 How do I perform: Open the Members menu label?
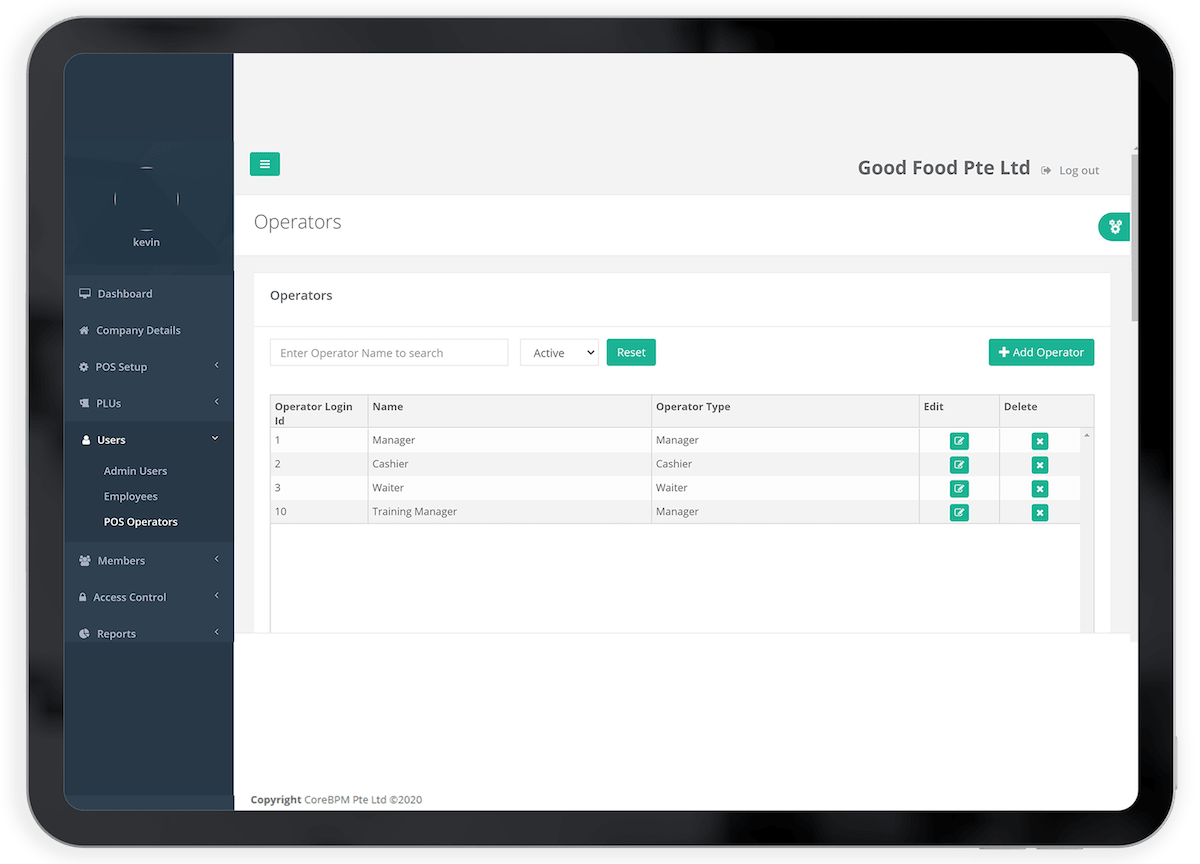[121, 561]
